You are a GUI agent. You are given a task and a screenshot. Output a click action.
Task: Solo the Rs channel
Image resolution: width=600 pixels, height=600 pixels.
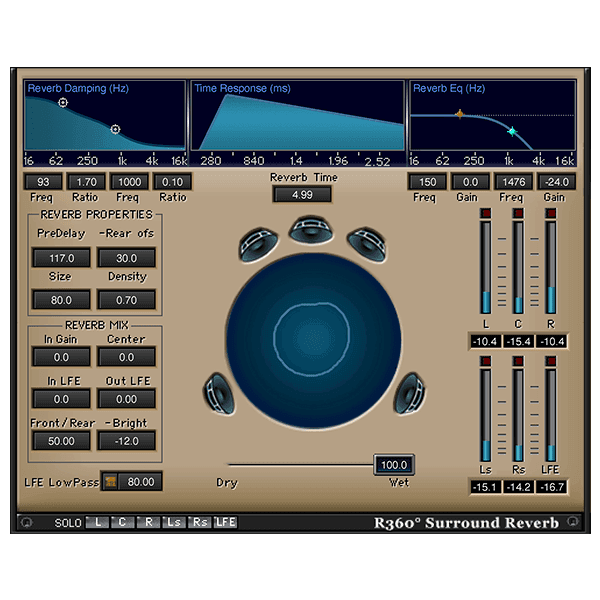pos(200,522)
